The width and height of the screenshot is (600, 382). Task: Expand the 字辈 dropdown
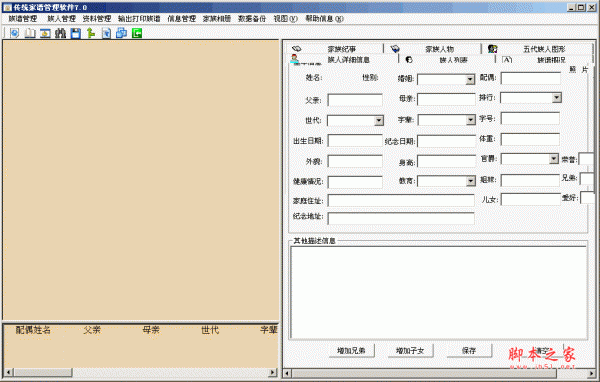[x=470, y=120]
